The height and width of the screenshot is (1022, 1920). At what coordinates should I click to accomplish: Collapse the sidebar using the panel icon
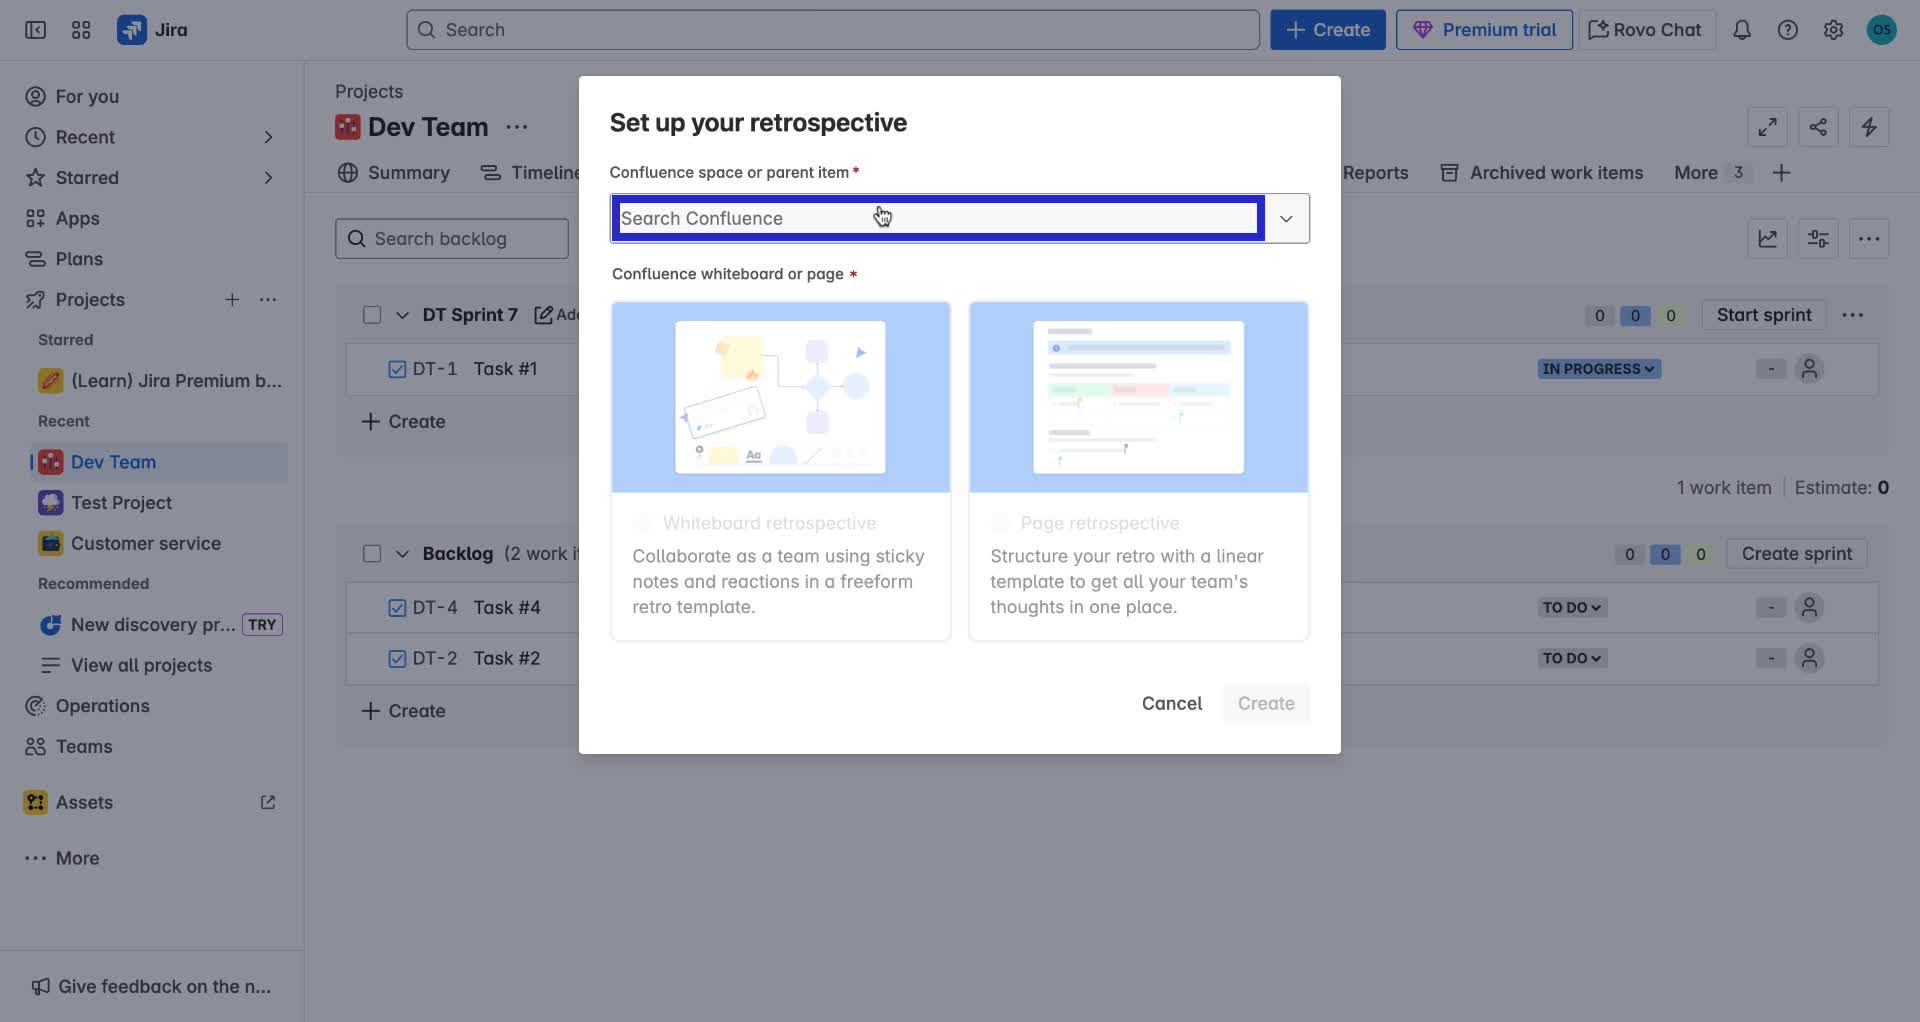point(35,30)
